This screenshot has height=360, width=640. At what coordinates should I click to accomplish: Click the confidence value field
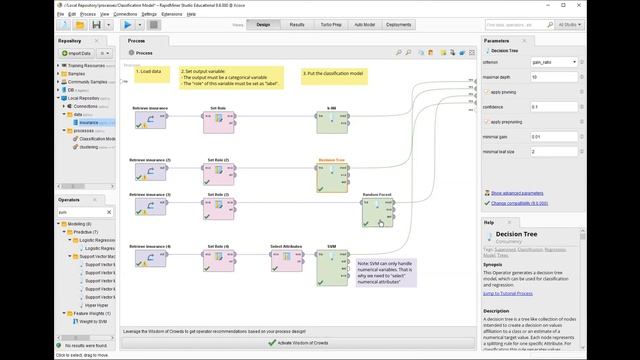[554, 107]
